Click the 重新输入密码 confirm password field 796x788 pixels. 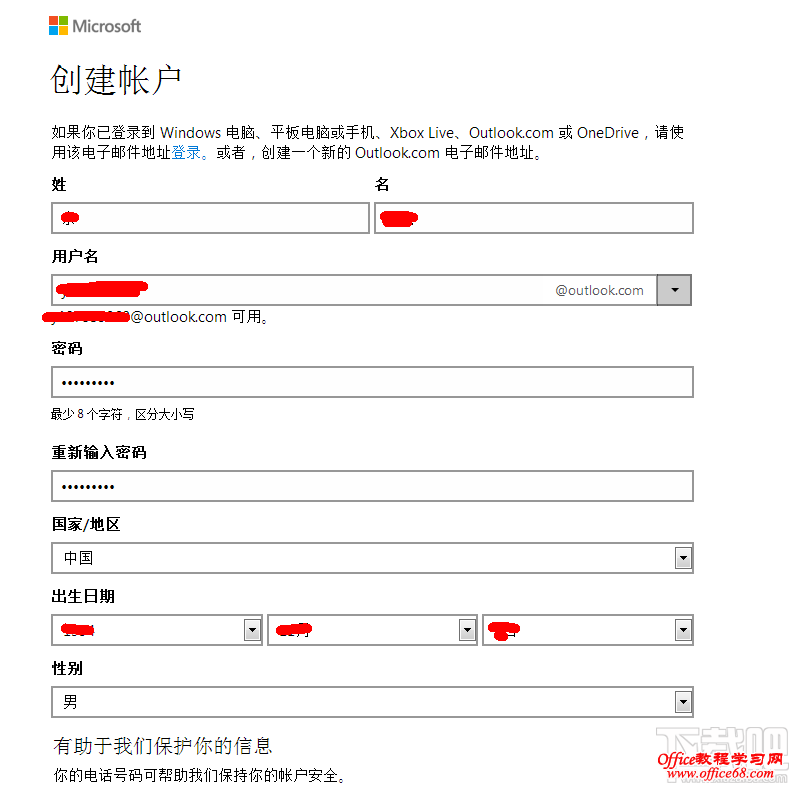(x=372, y=486)
